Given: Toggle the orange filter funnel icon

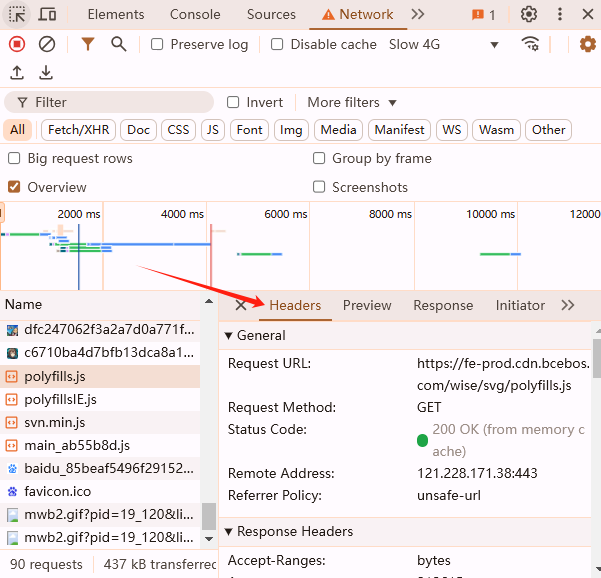Looking at the screenshot, I should pos(88,44).
